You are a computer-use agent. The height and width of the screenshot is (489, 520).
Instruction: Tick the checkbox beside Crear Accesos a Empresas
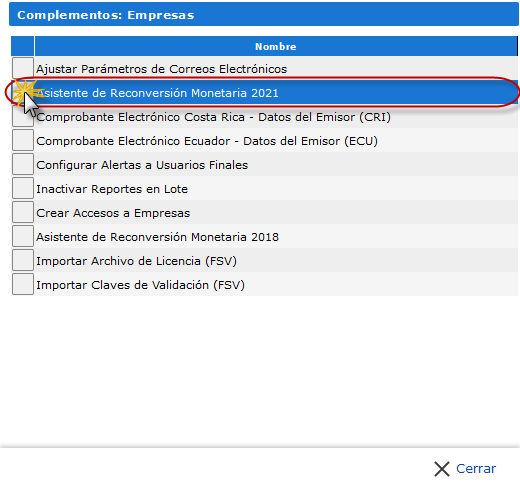coord(23,212)
